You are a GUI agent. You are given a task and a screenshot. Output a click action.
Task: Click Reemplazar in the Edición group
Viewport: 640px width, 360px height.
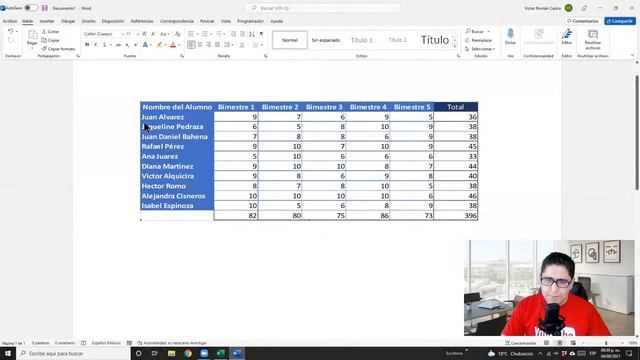479,40
